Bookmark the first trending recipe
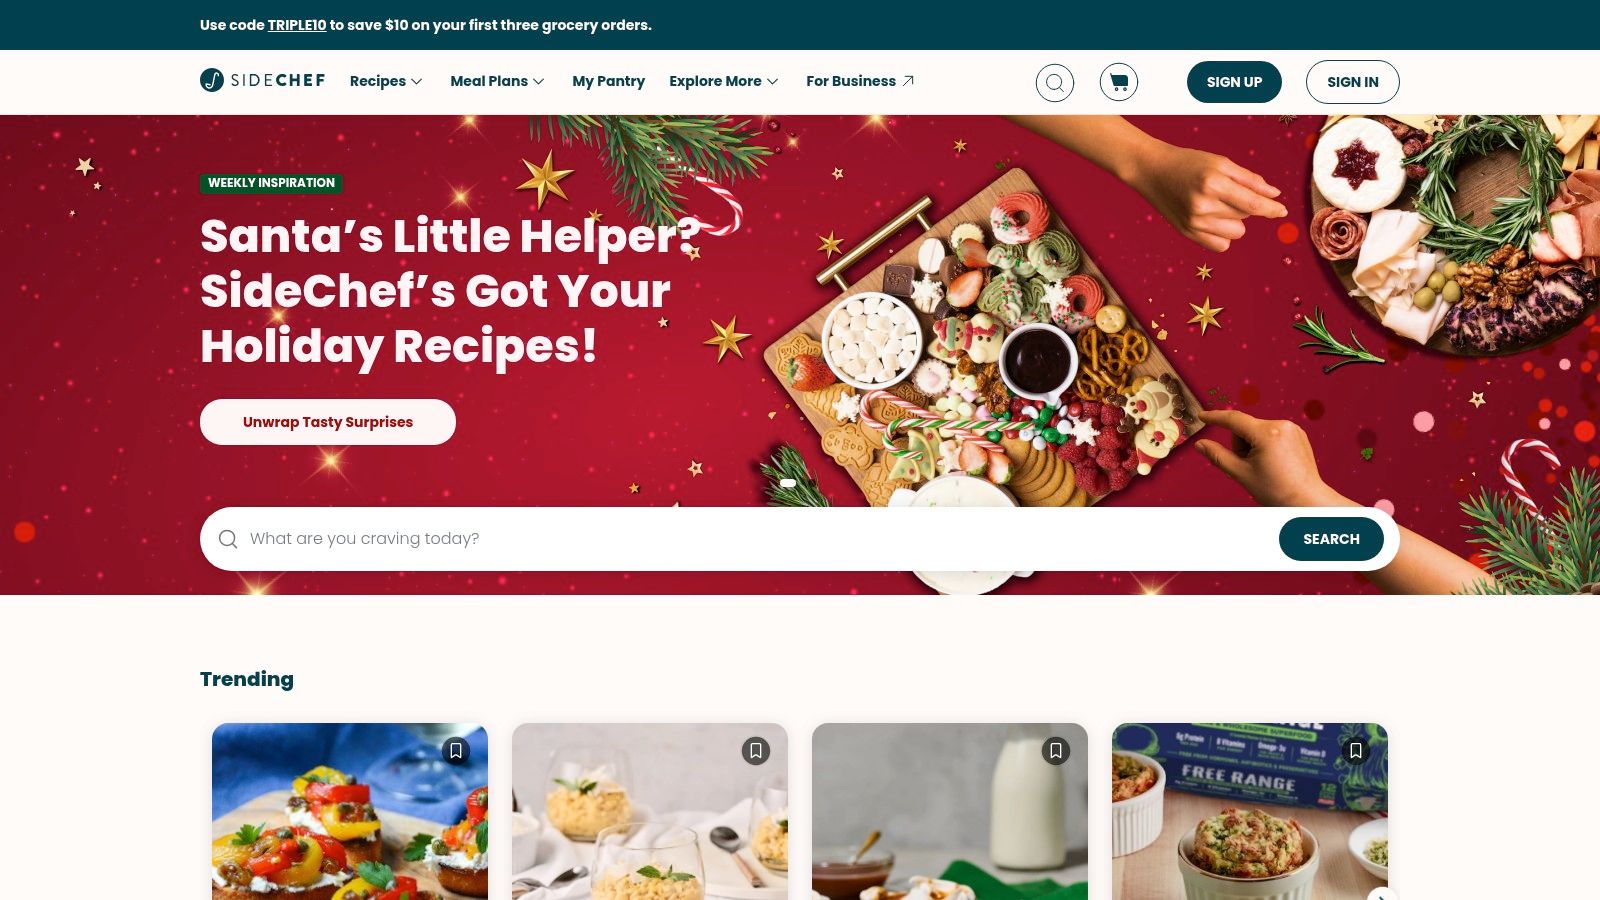Viewport: 1600px width, 900px height. pos(456,751)
